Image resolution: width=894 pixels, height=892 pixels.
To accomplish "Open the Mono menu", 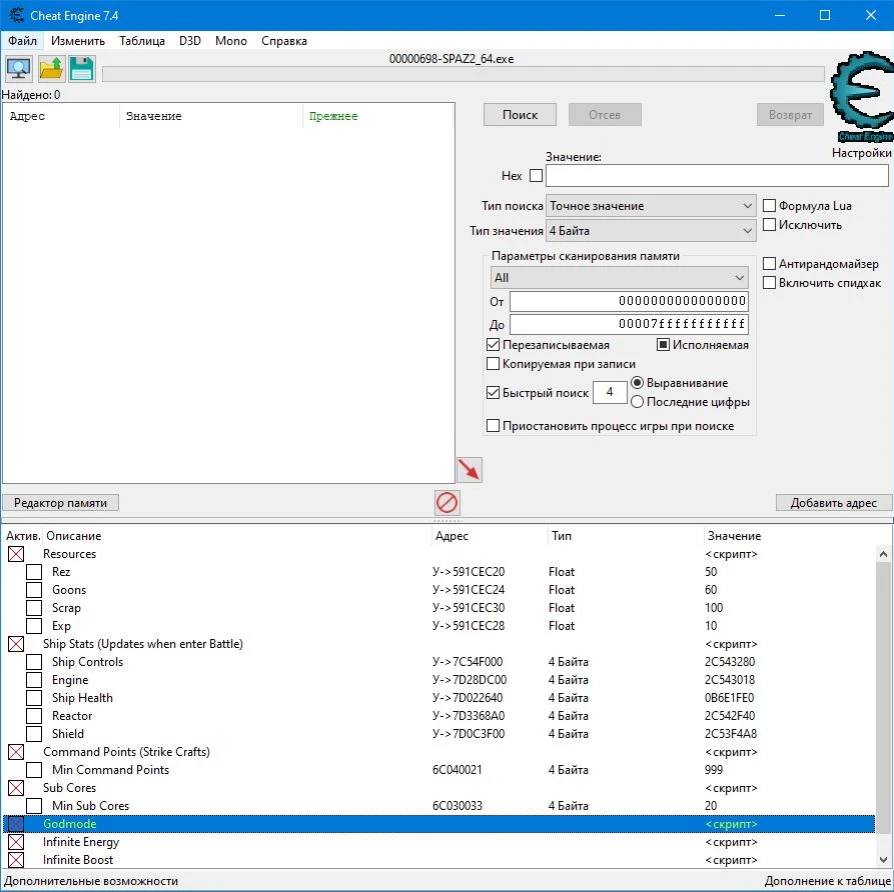I will 231,41.
